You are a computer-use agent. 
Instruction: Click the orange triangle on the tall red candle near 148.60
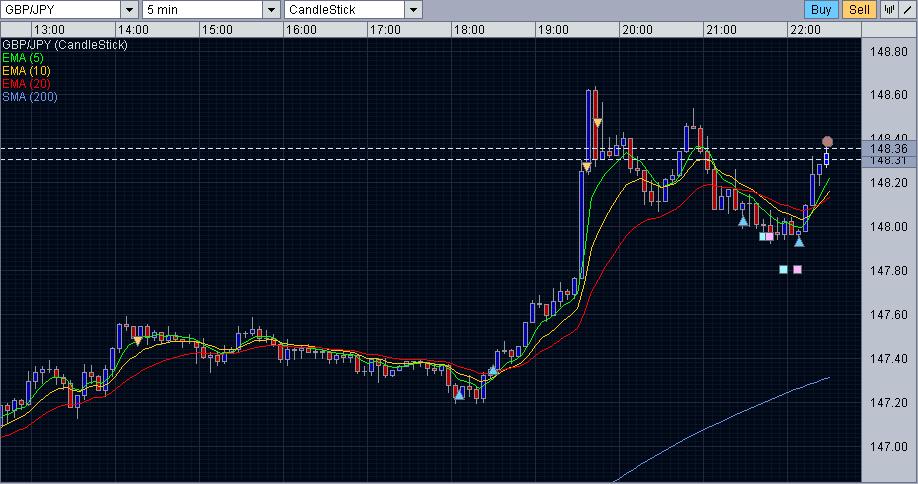coord(598,122)
